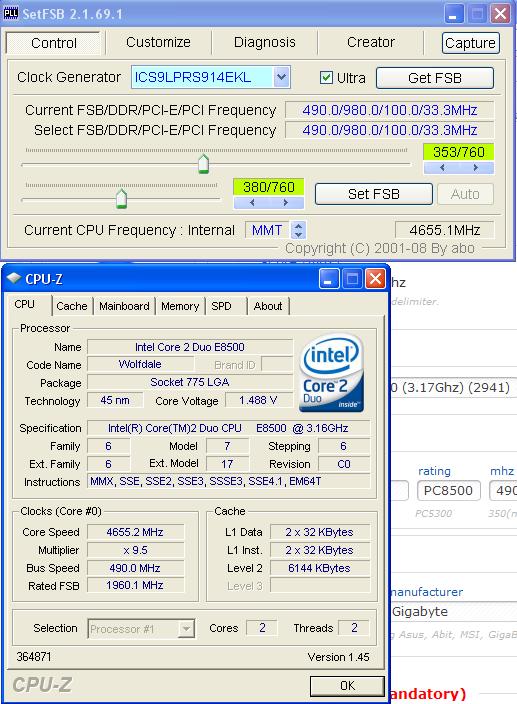Open the Memory tab in CPU-Z
The height and width of the screenshot is (704, 517).
[x=180, y=306]
